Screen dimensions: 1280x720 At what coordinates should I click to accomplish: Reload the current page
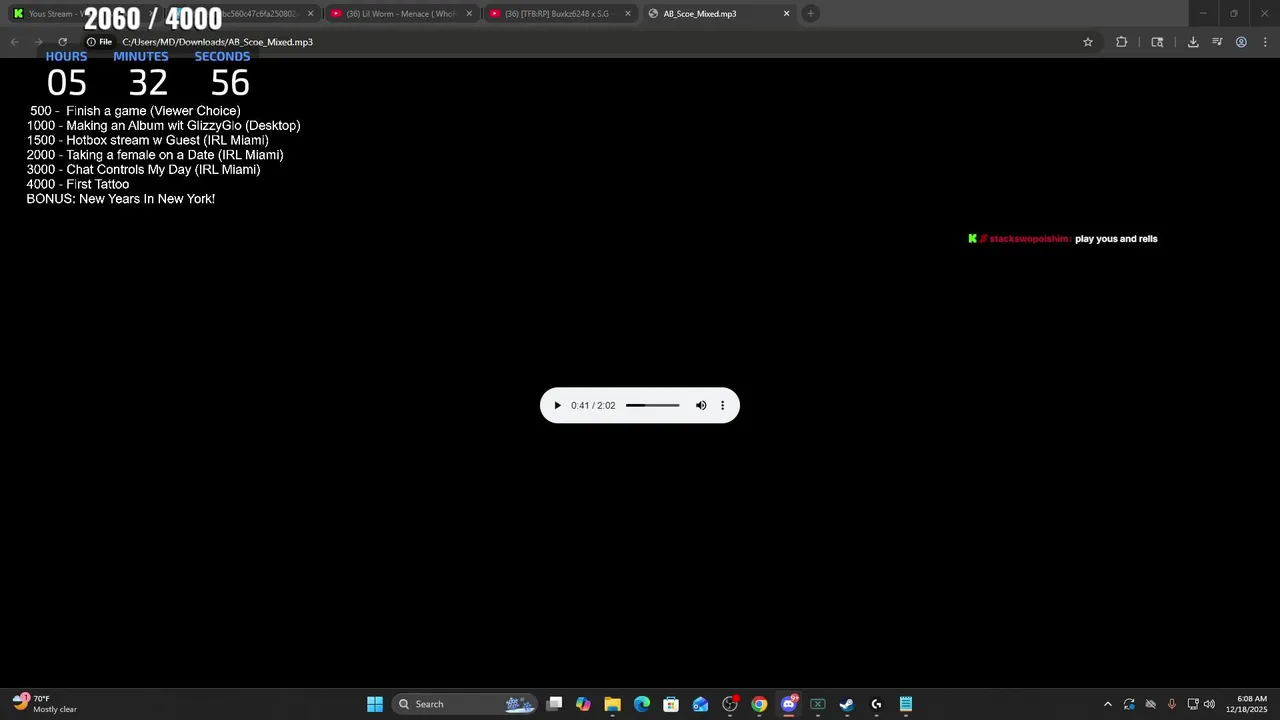tap(62, 42)
